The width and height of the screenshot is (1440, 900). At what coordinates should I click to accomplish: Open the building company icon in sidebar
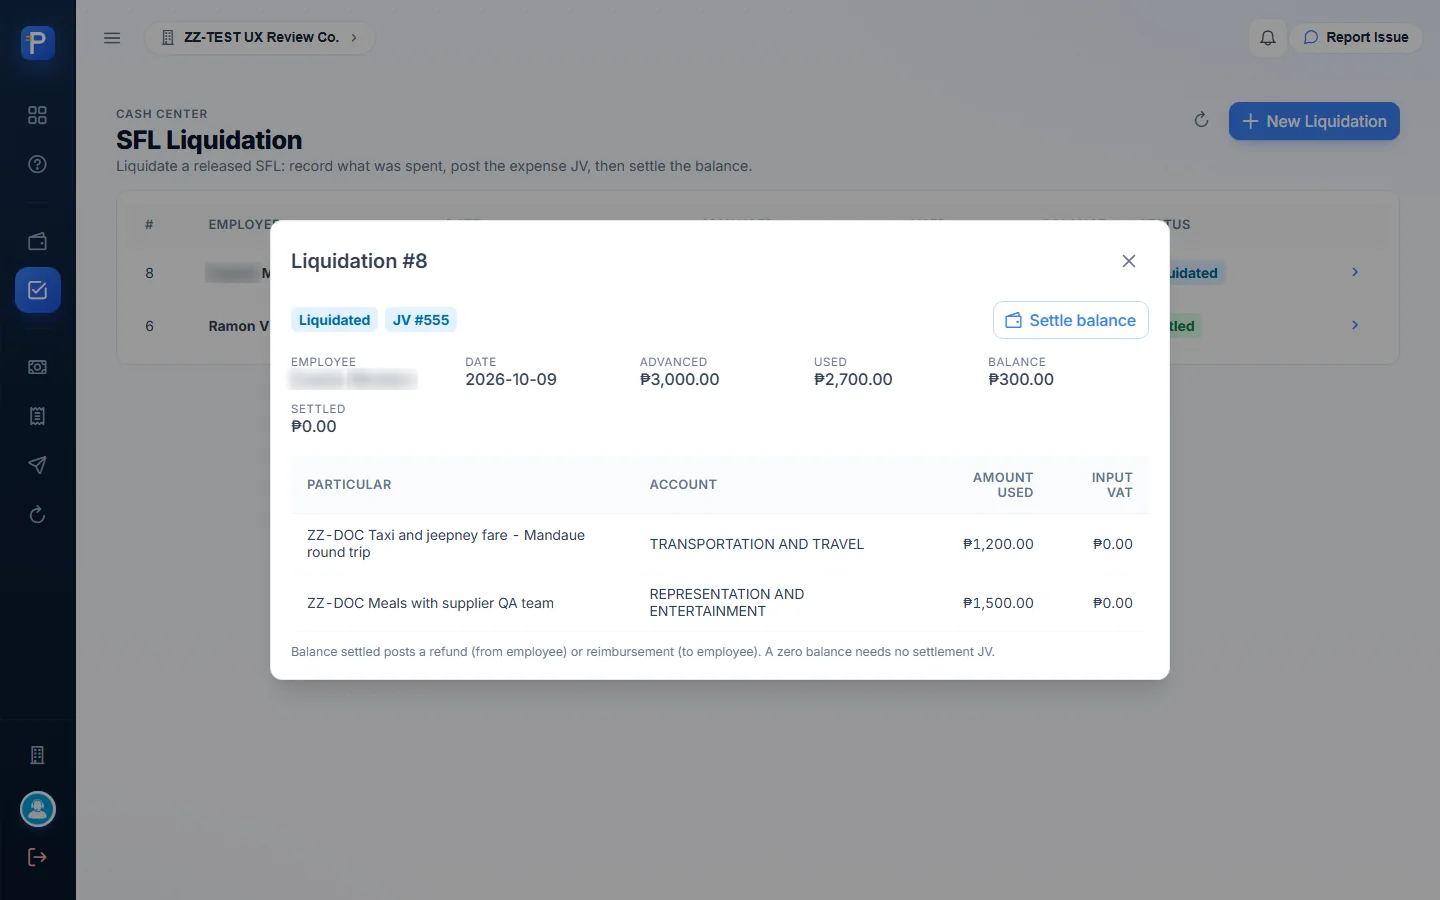coord(37,755)
